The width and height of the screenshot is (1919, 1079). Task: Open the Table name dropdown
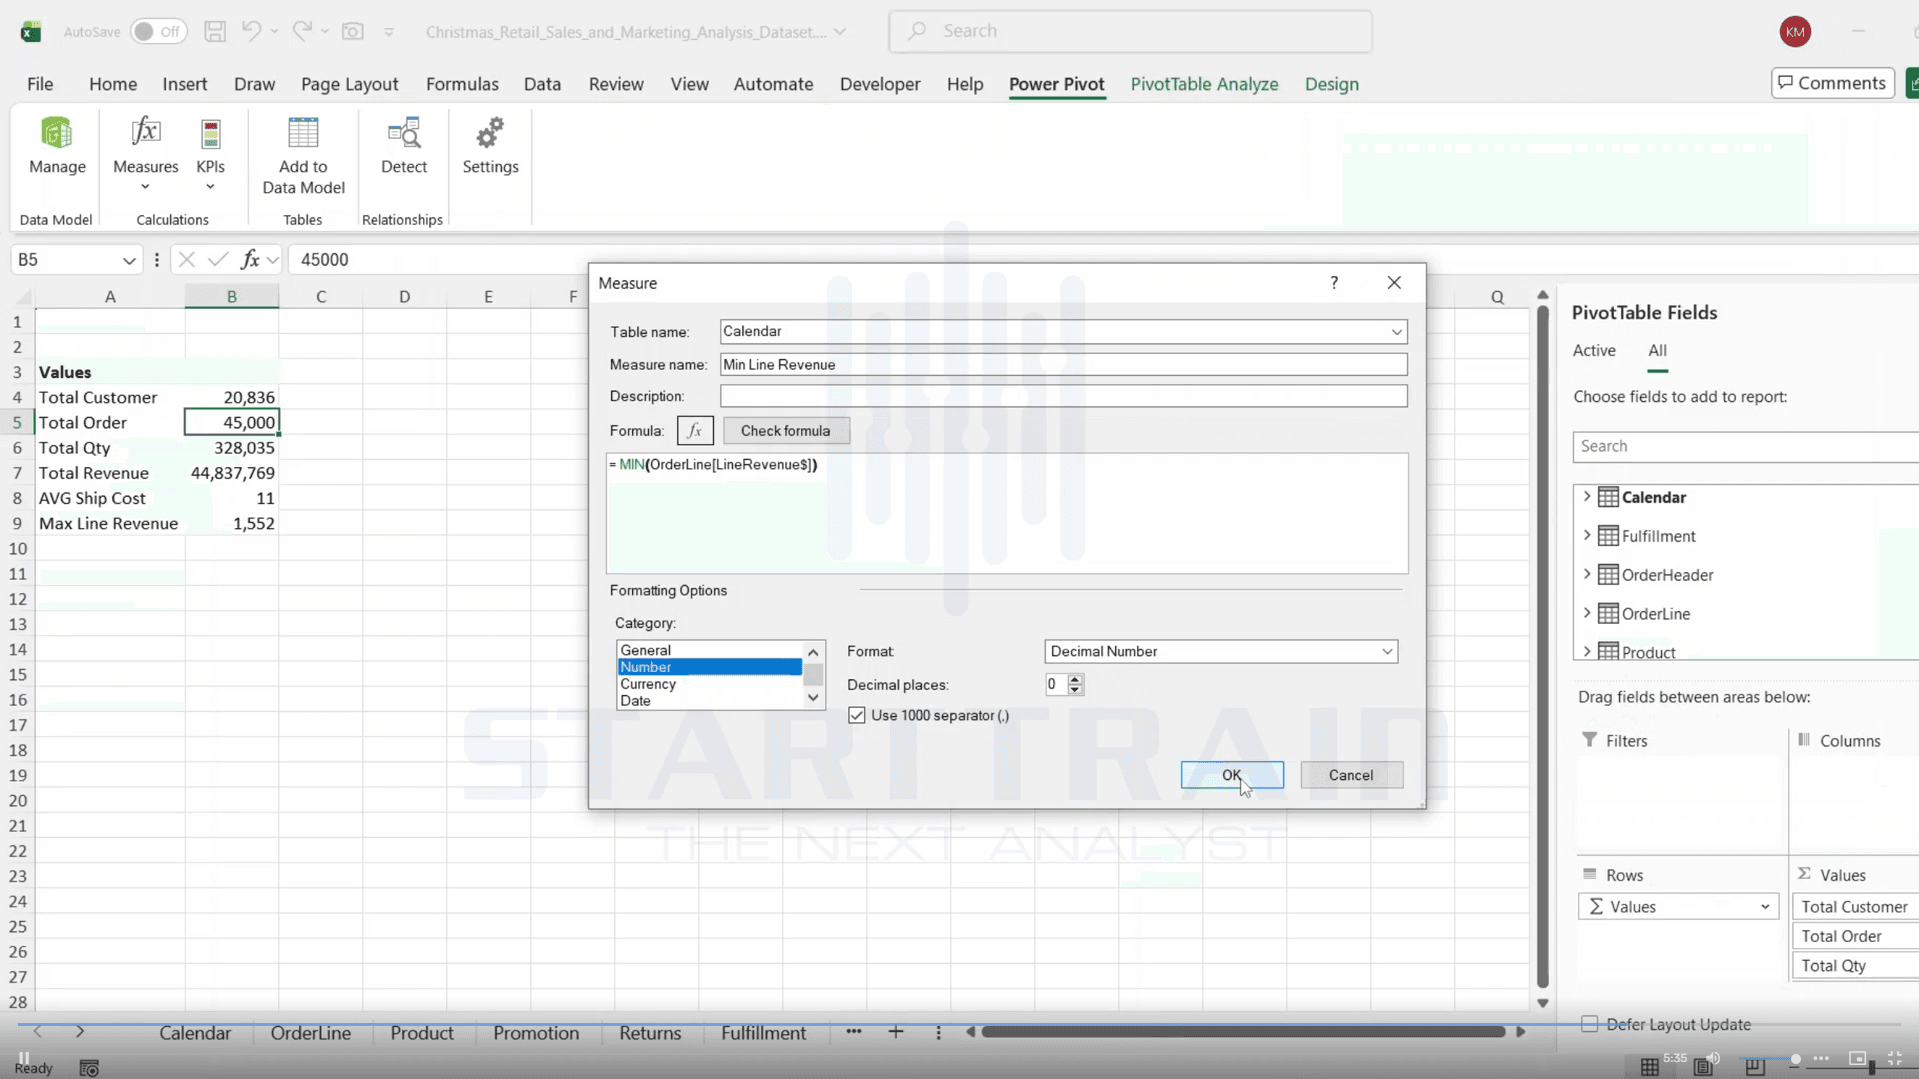click(1396, 332)
